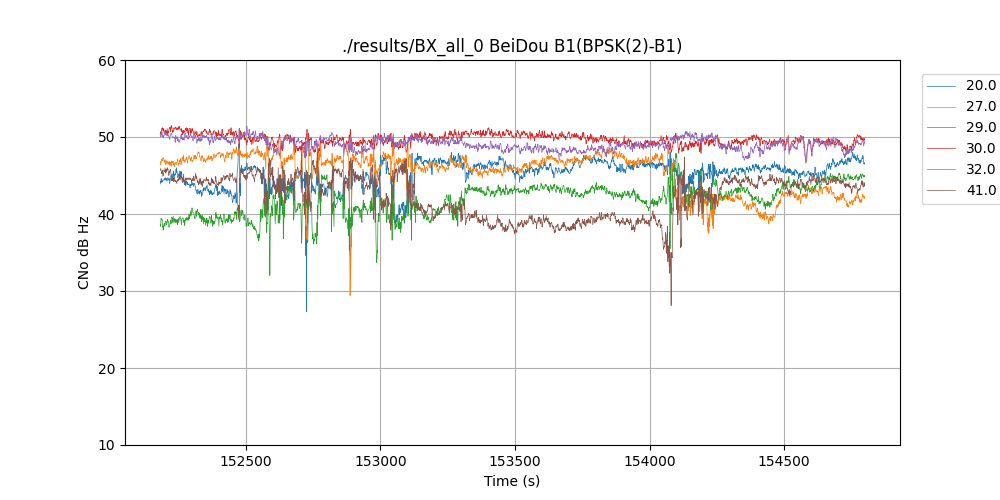Click the 29.0 legend entry label
The height and width of the screenshot is (500, 1000).
click(x=980, y=128)
